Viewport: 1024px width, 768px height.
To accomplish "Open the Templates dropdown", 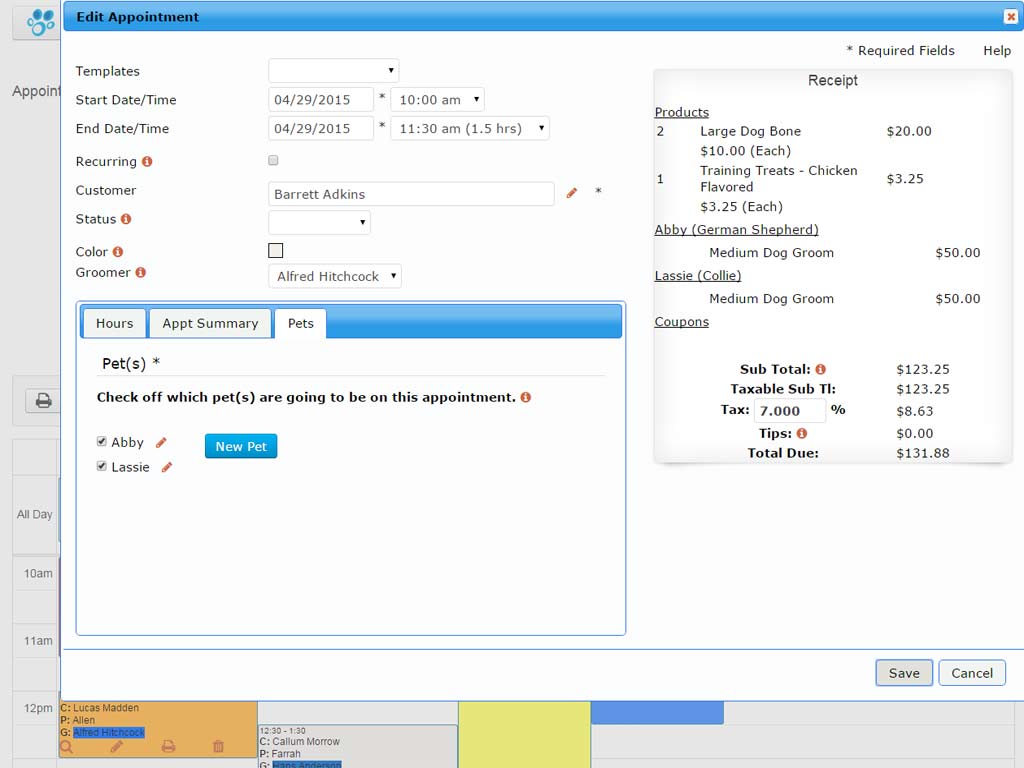I will 332,71.
